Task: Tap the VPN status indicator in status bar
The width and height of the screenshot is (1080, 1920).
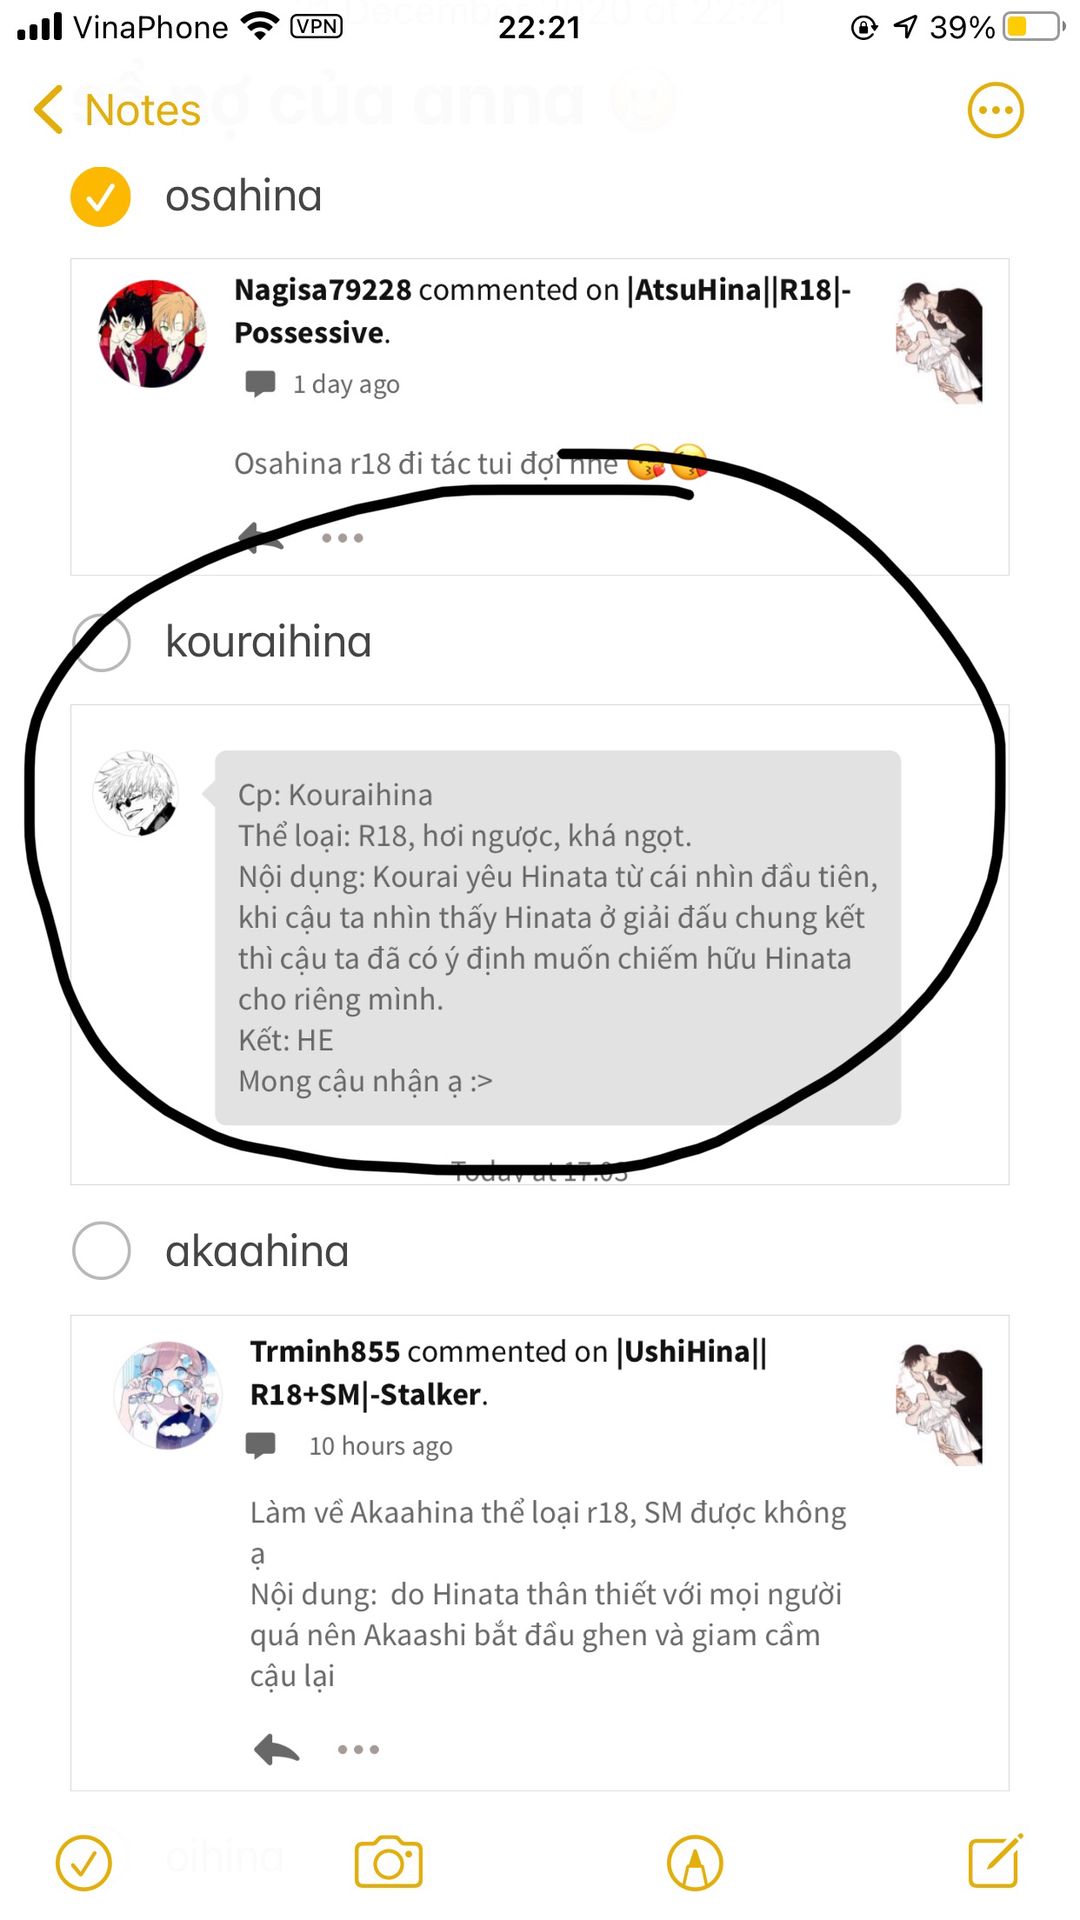Action: pos(316,26)
